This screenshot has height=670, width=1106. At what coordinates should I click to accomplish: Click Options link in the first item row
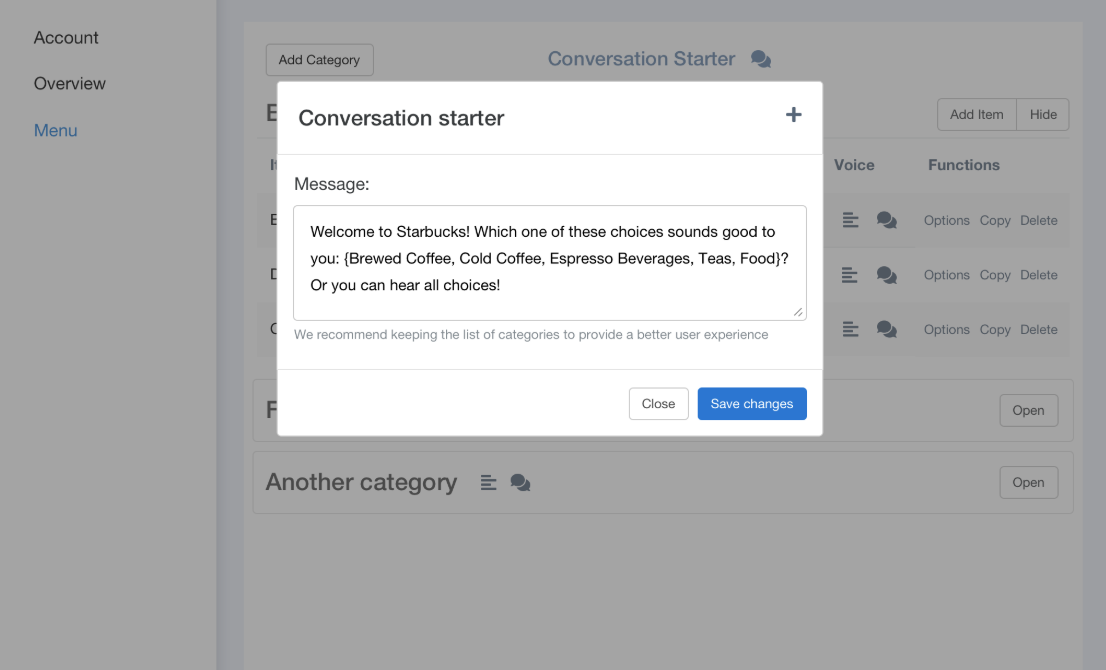point(947,220)
